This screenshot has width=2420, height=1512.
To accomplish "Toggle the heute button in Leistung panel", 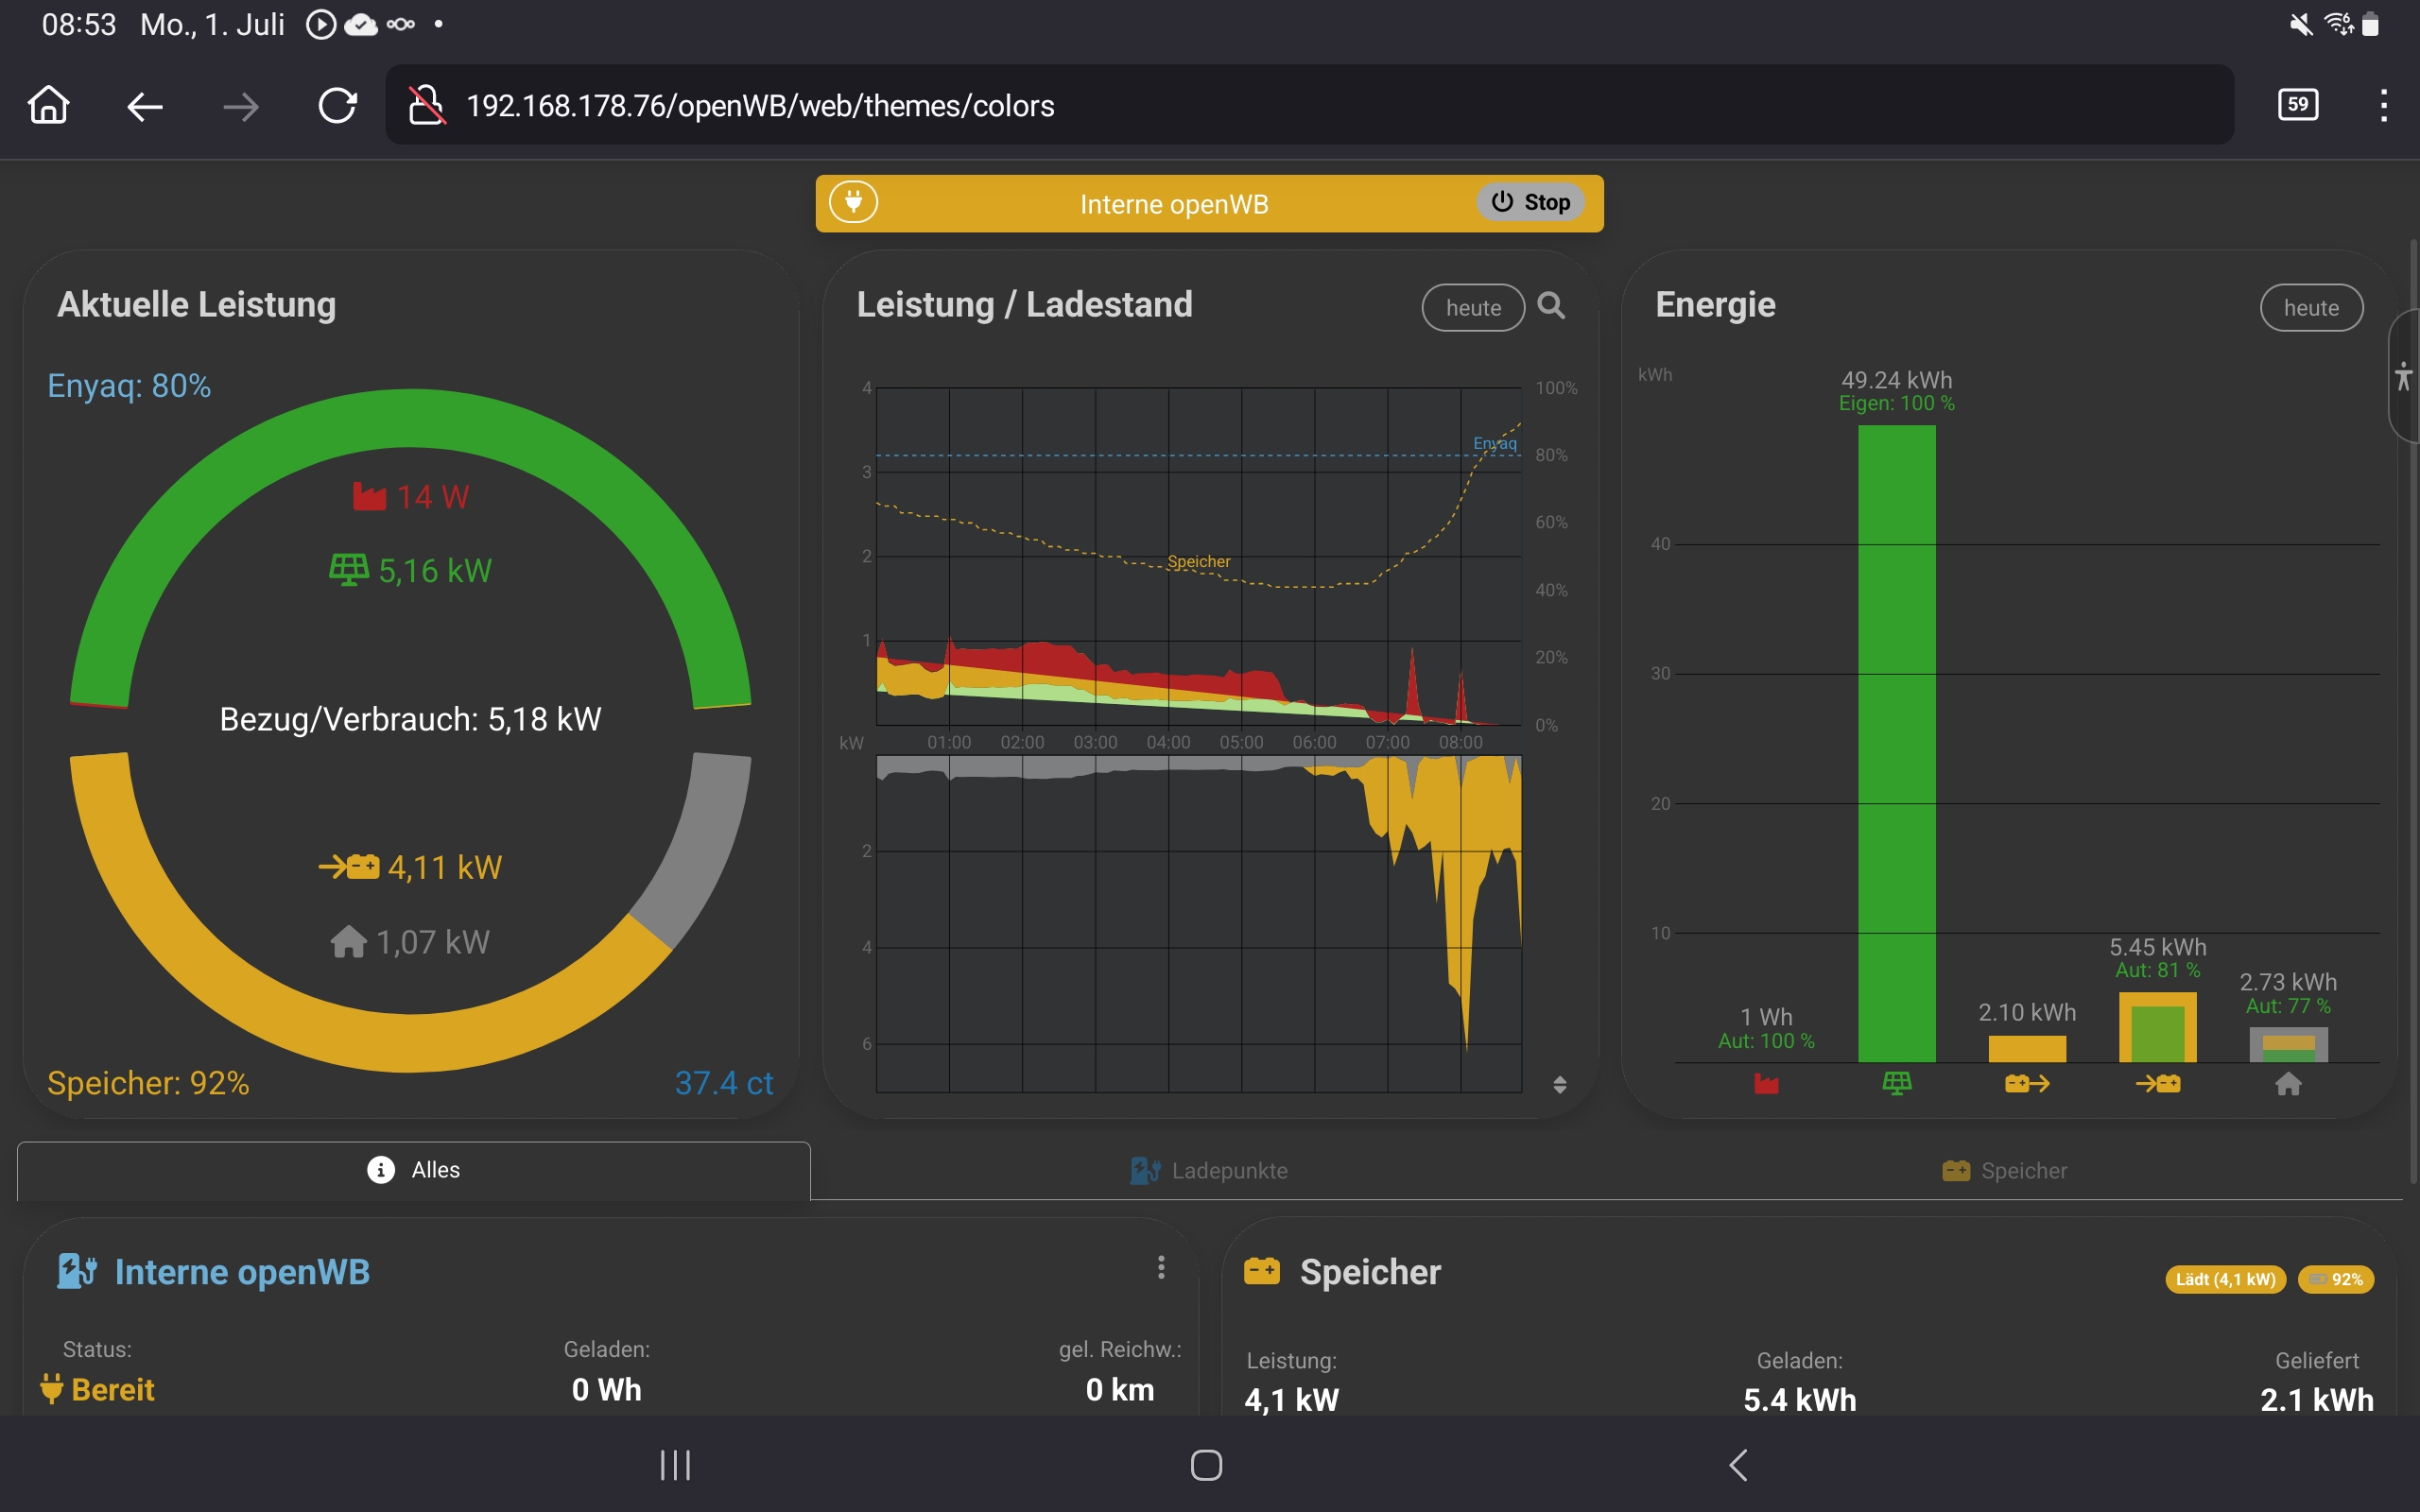I will (1472, 308).
